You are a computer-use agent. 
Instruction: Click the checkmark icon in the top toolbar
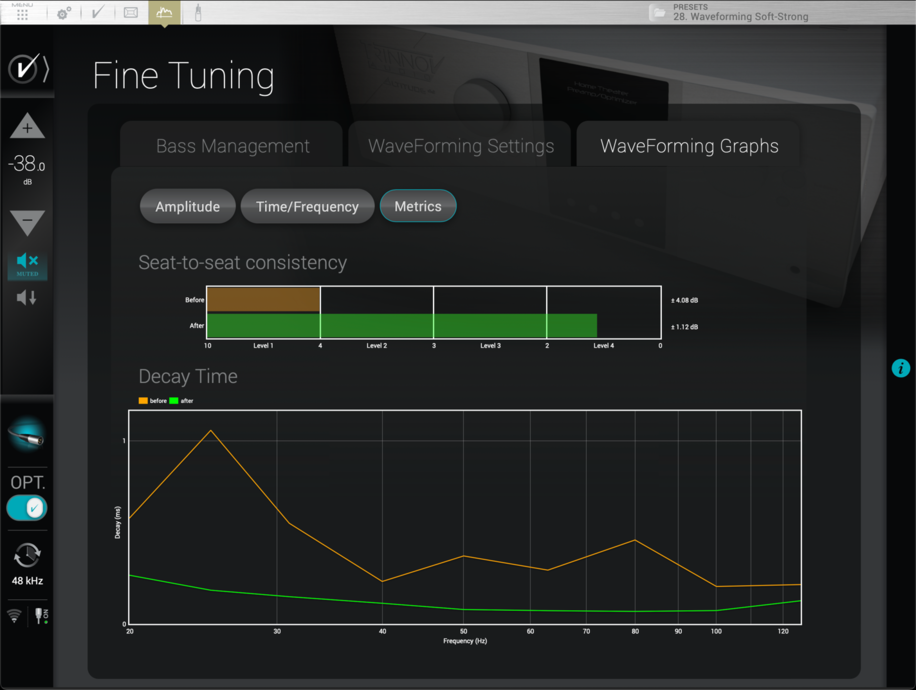(x=97, y=13)
